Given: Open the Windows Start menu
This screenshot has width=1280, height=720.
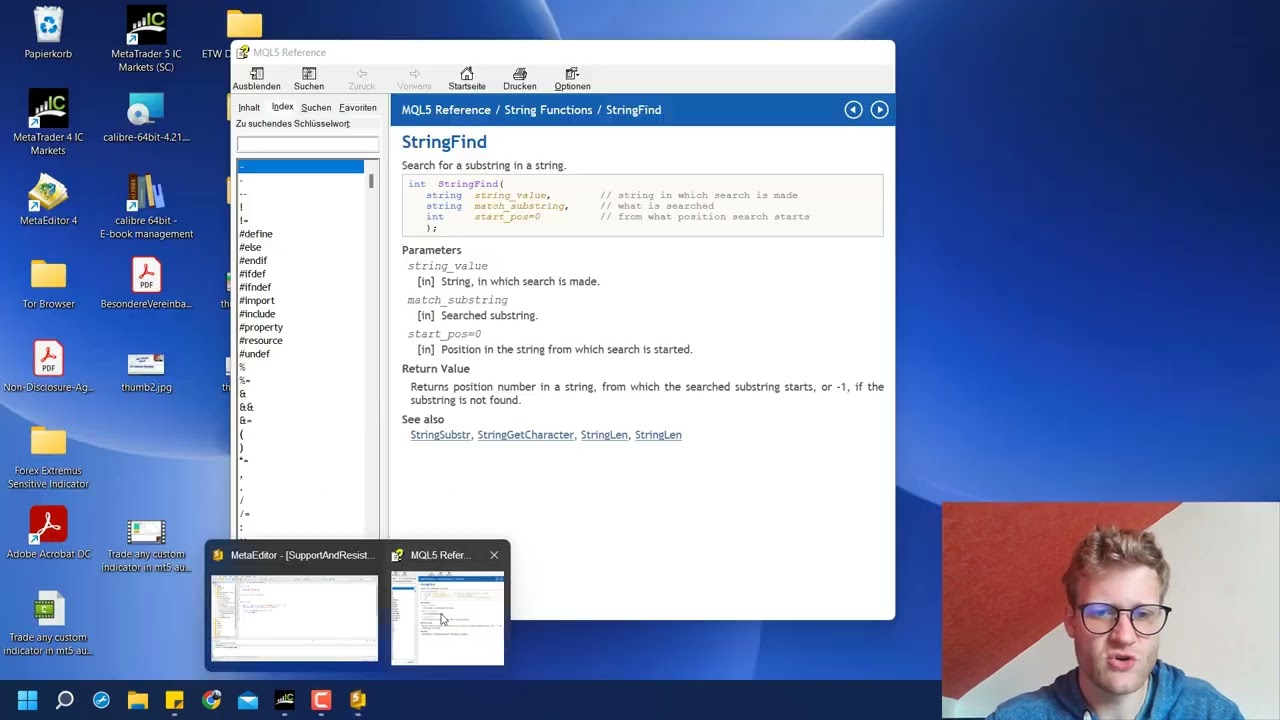Looking at the screenshot, I should pos(27,700).
